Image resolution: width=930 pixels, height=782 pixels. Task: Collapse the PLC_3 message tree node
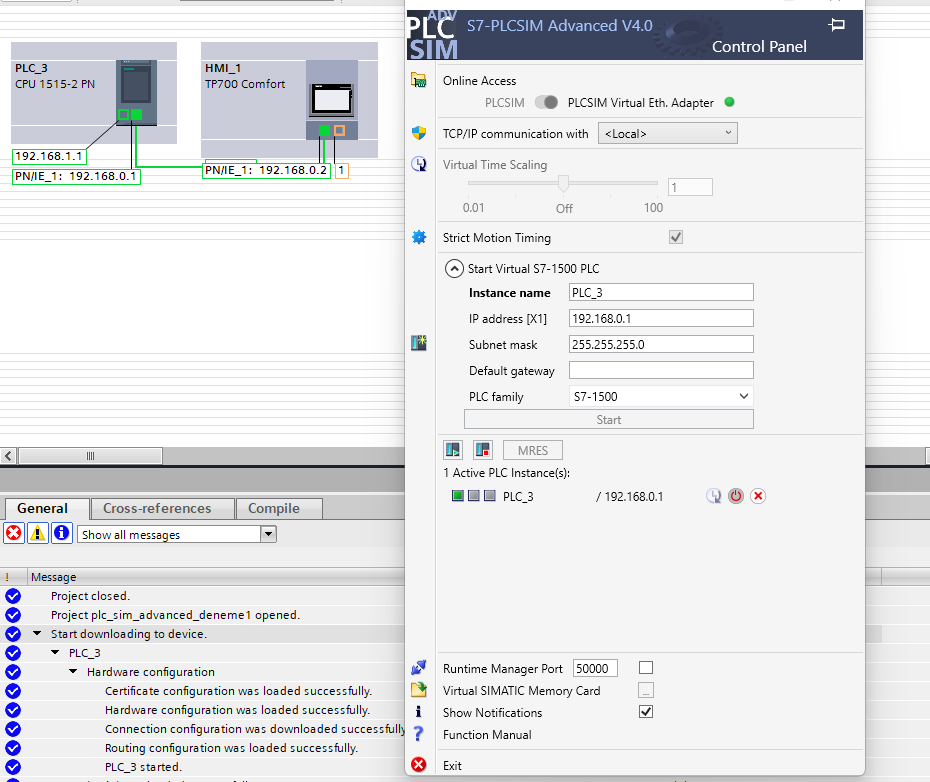(x=55, y=653)
